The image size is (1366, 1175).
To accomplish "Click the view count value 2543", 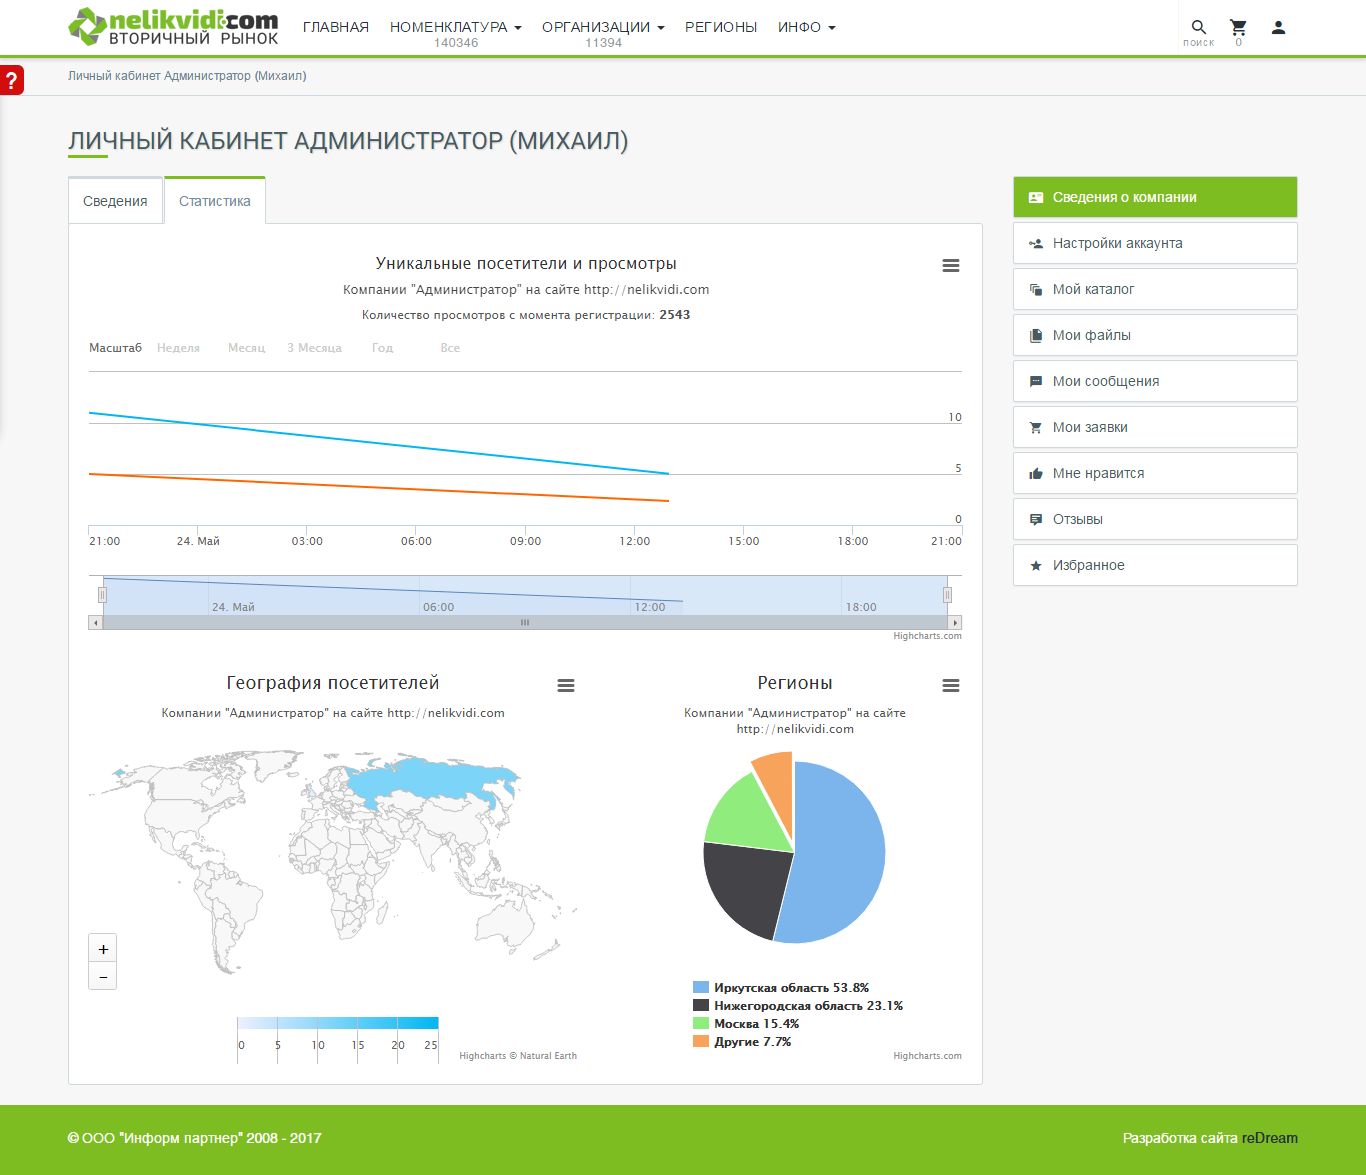I will pyautogui.click(x=675, y=315).
